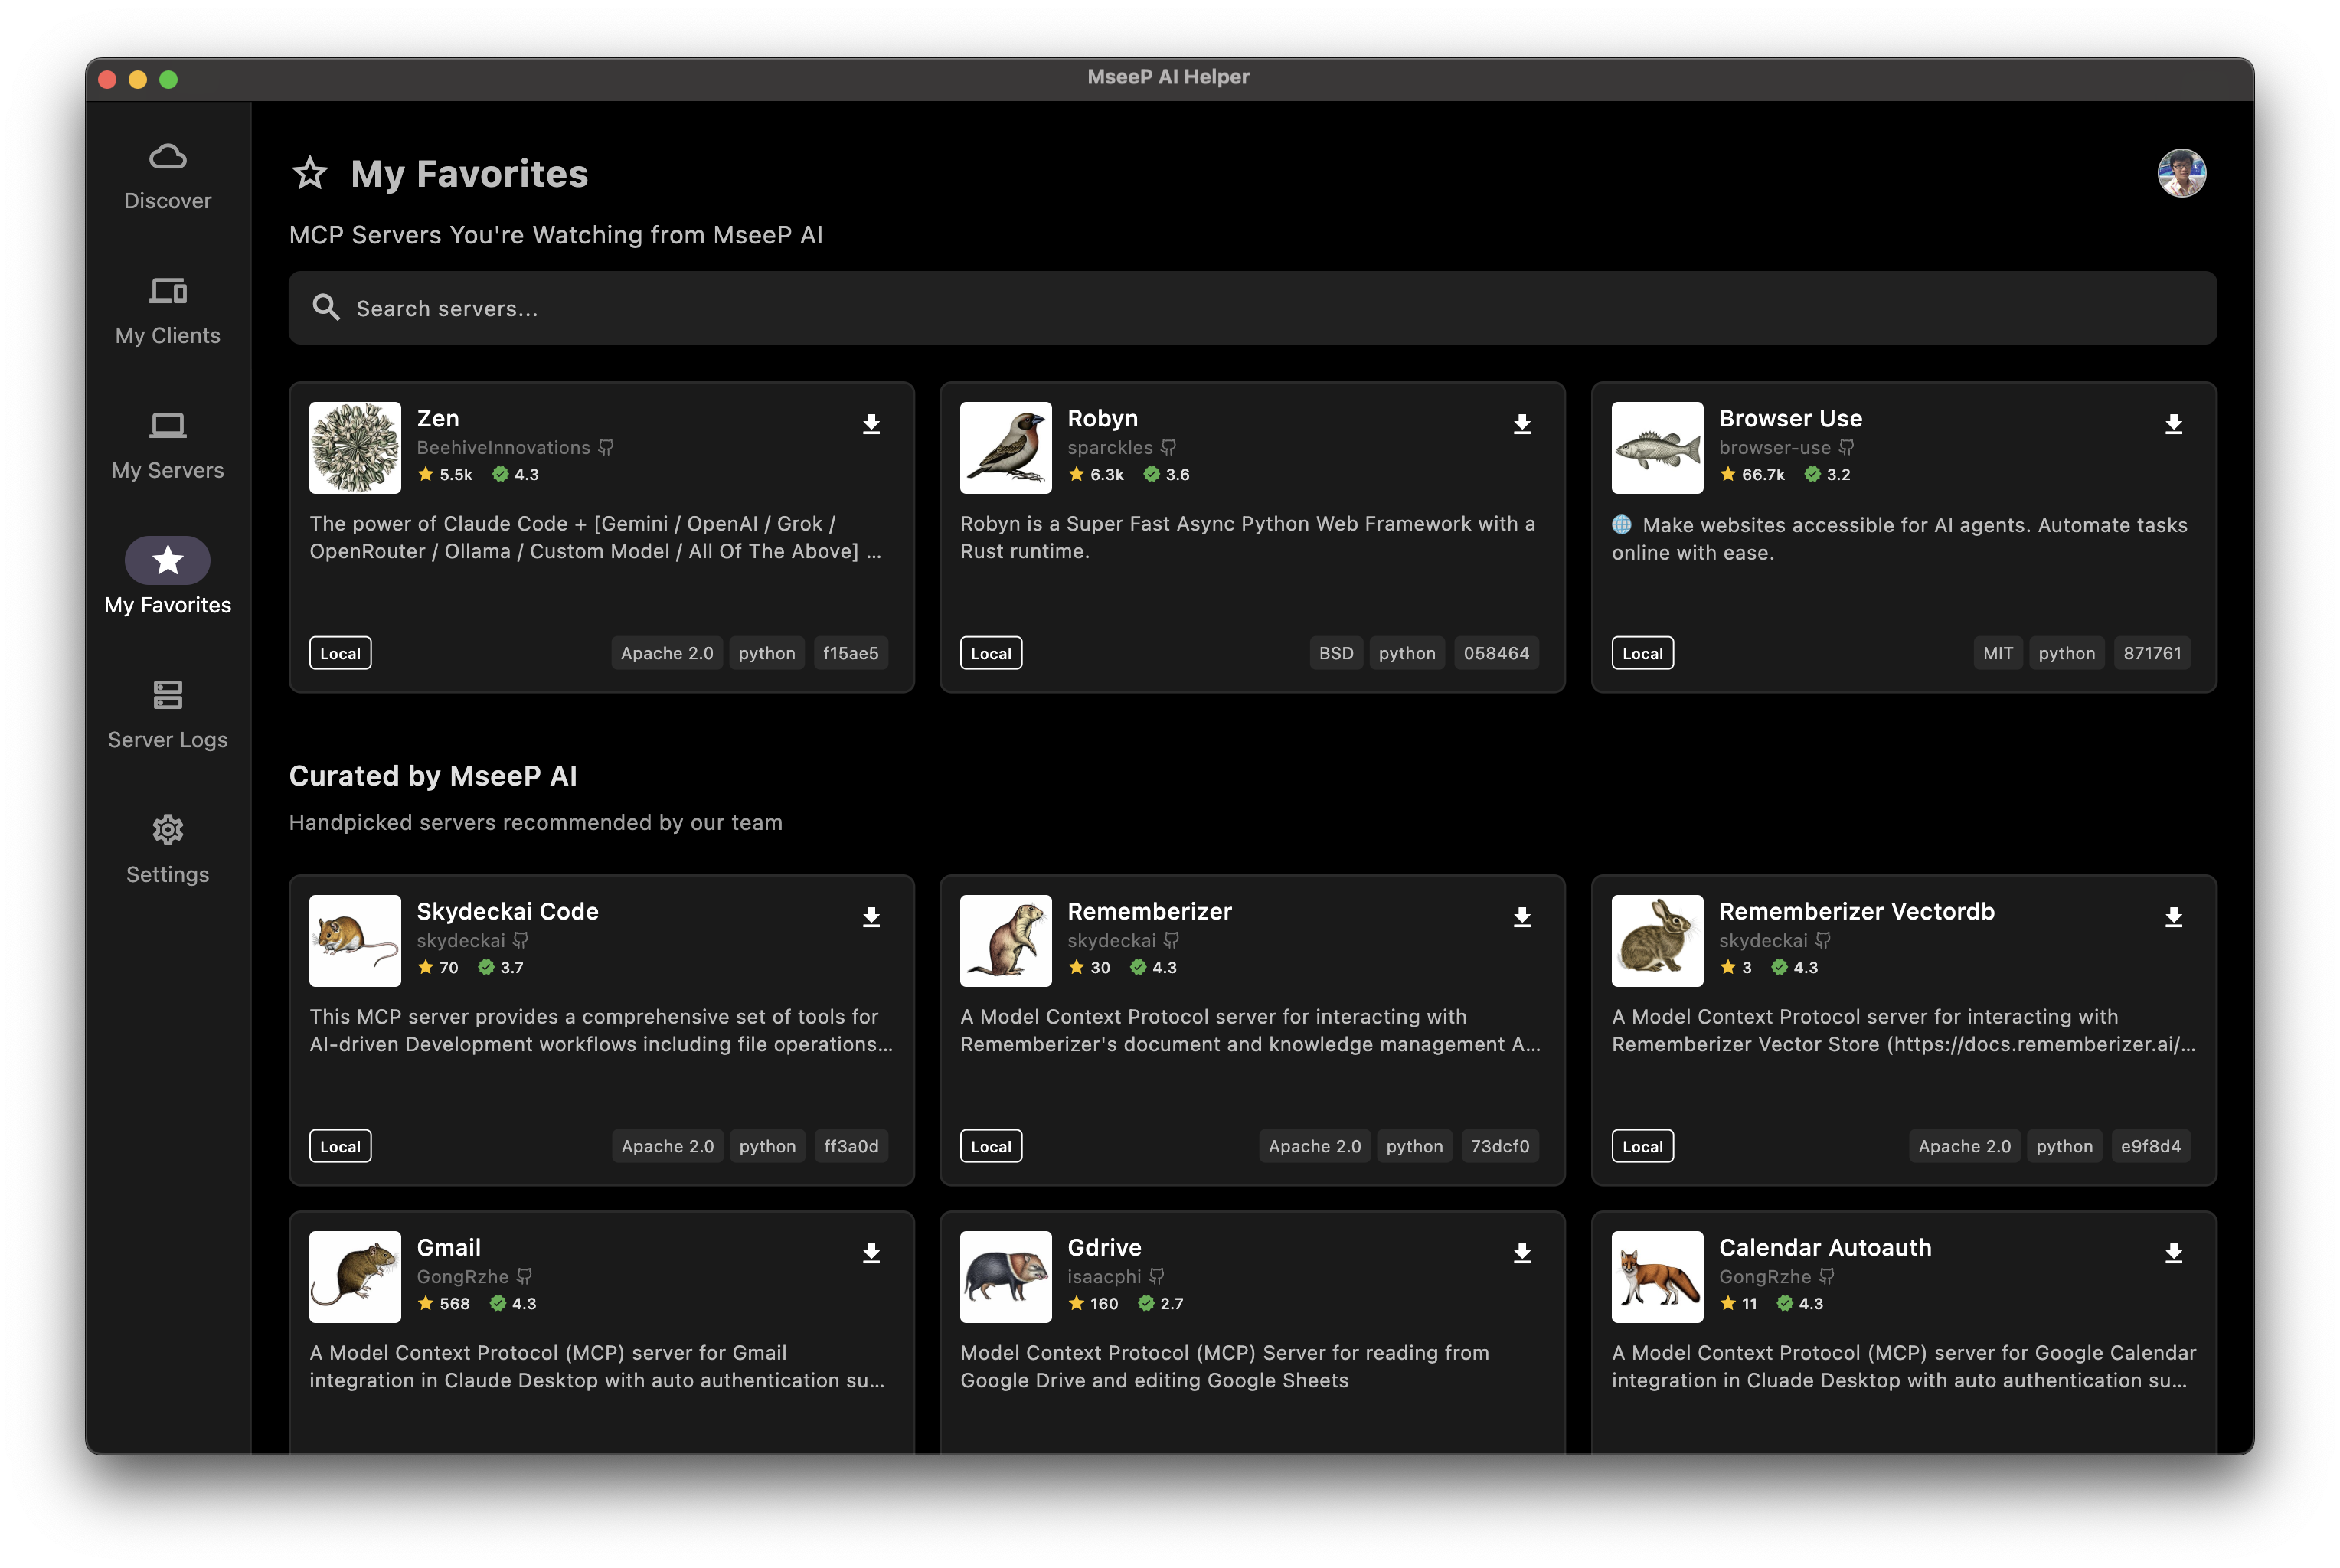
Task: Click the Rememberizer download icon
Action: click(x=1522, y=917)
